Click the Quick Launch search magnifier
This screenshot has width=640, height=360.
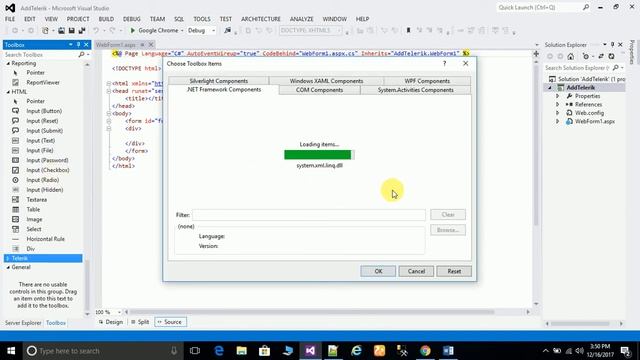[586, 7]
